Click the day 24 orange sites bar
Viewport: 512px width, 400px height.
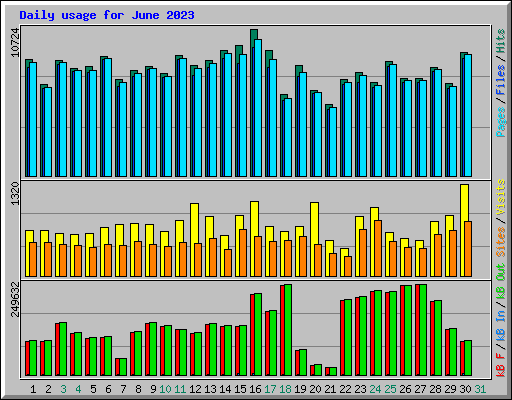click(378, 248)
